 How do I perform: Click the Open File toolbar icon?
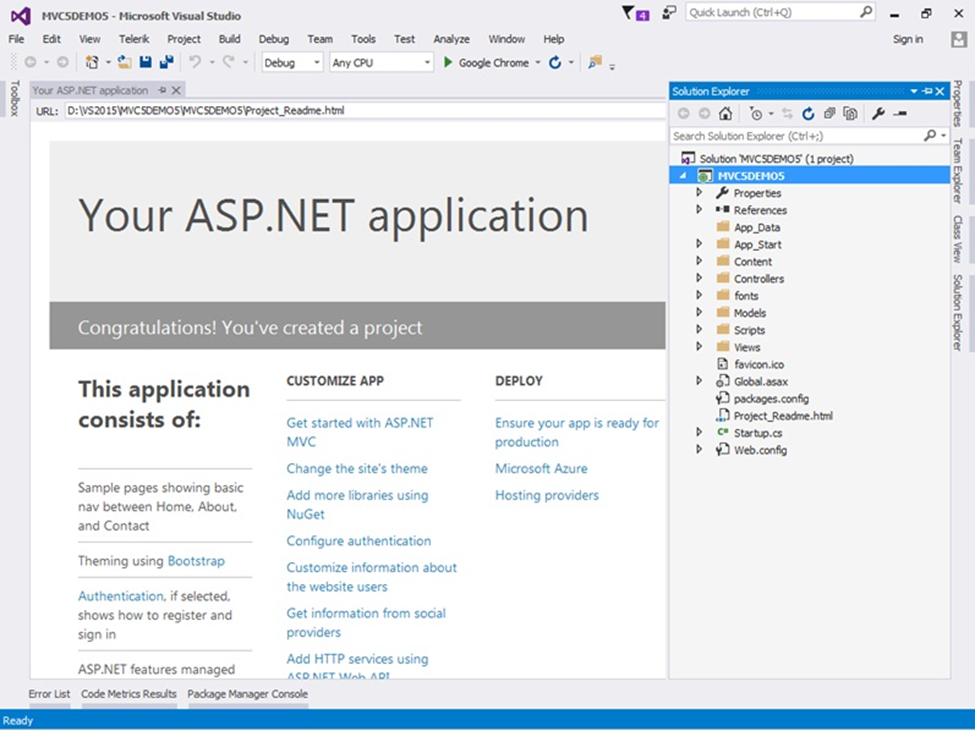[x=125, y=62]
